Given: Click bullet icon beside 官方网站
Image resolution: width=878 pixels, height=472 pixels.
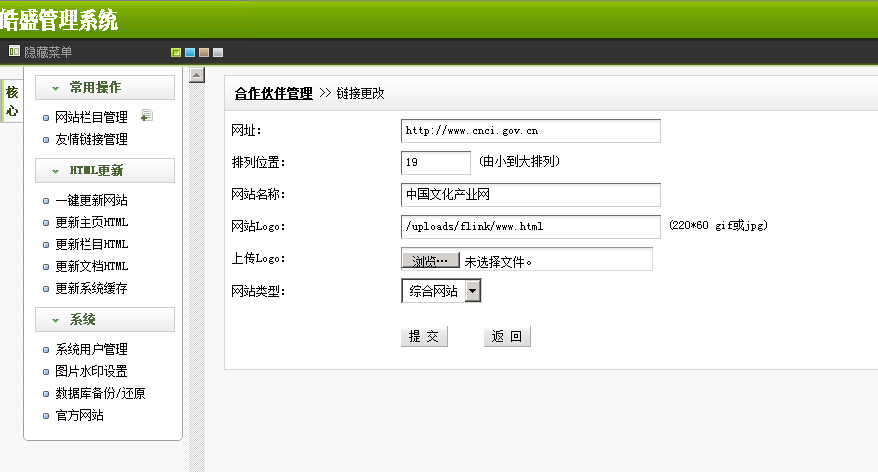Looking at the screenshot, I should click(x=46, y=416).
